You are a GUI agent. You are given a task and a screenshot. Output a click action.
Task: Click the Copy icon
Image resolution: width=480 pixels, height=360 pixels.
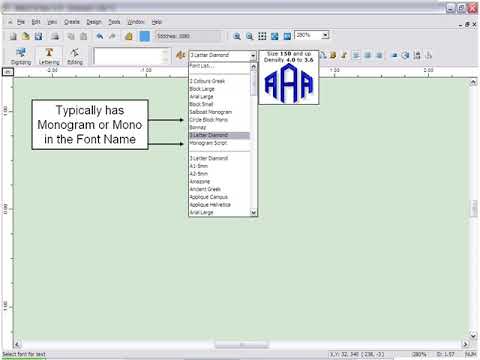pos(71,36)
